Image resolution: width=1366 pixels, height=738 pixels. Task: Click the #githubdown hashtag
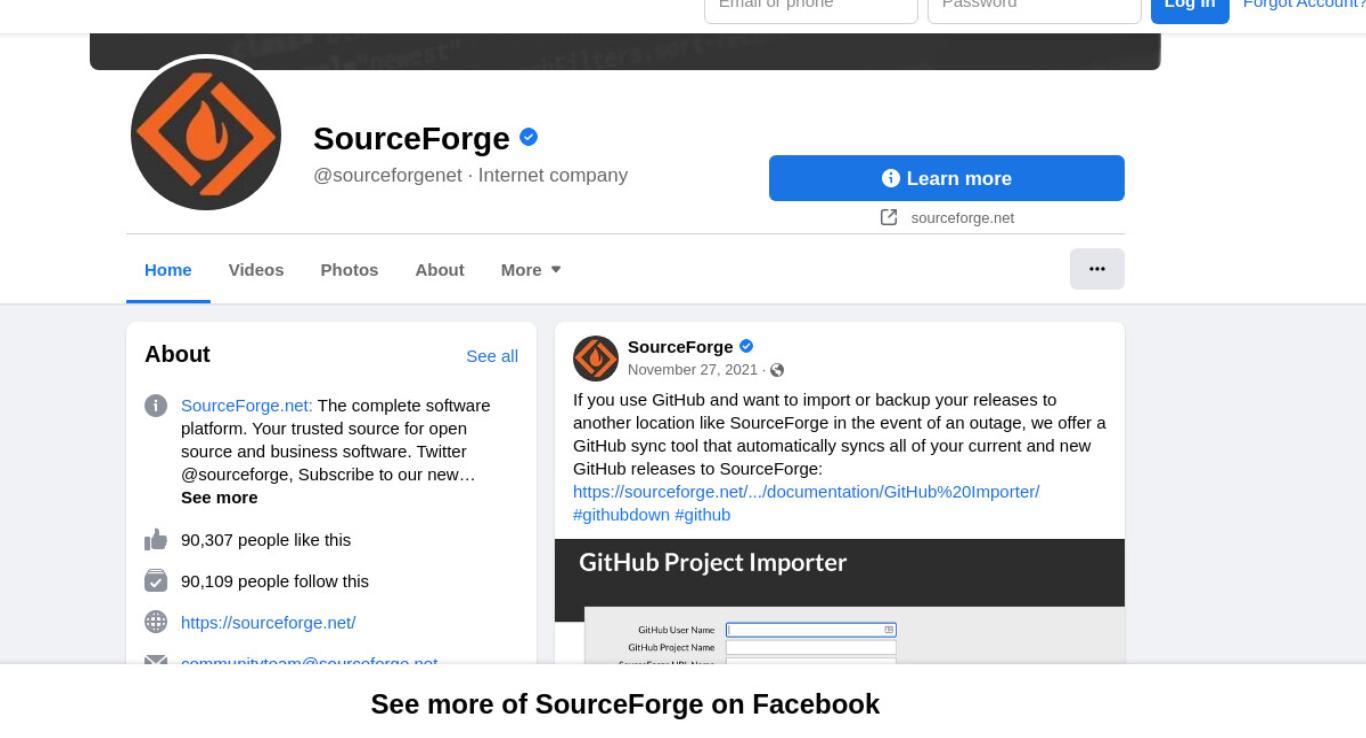[x=621, y=515]
